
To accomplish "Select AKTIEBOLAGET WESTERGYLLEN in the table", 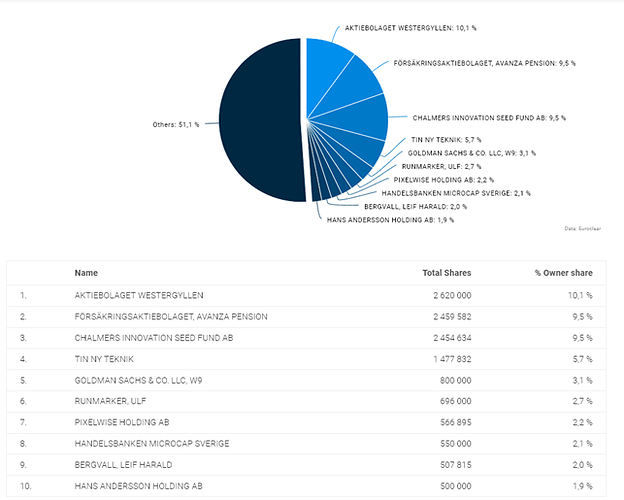I will click(139, 295).
